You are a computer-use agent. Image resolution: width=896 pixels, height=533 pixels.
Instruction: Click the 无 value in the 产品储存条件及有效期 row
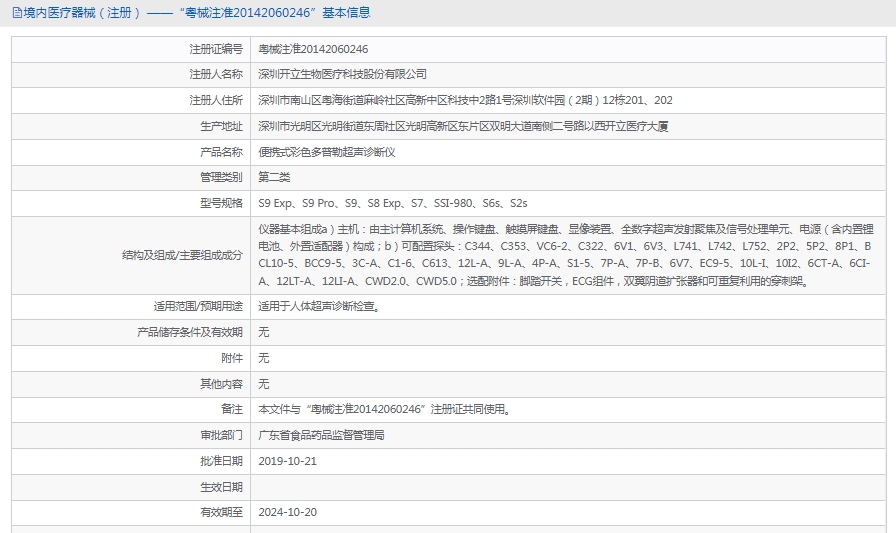(263, 332)
